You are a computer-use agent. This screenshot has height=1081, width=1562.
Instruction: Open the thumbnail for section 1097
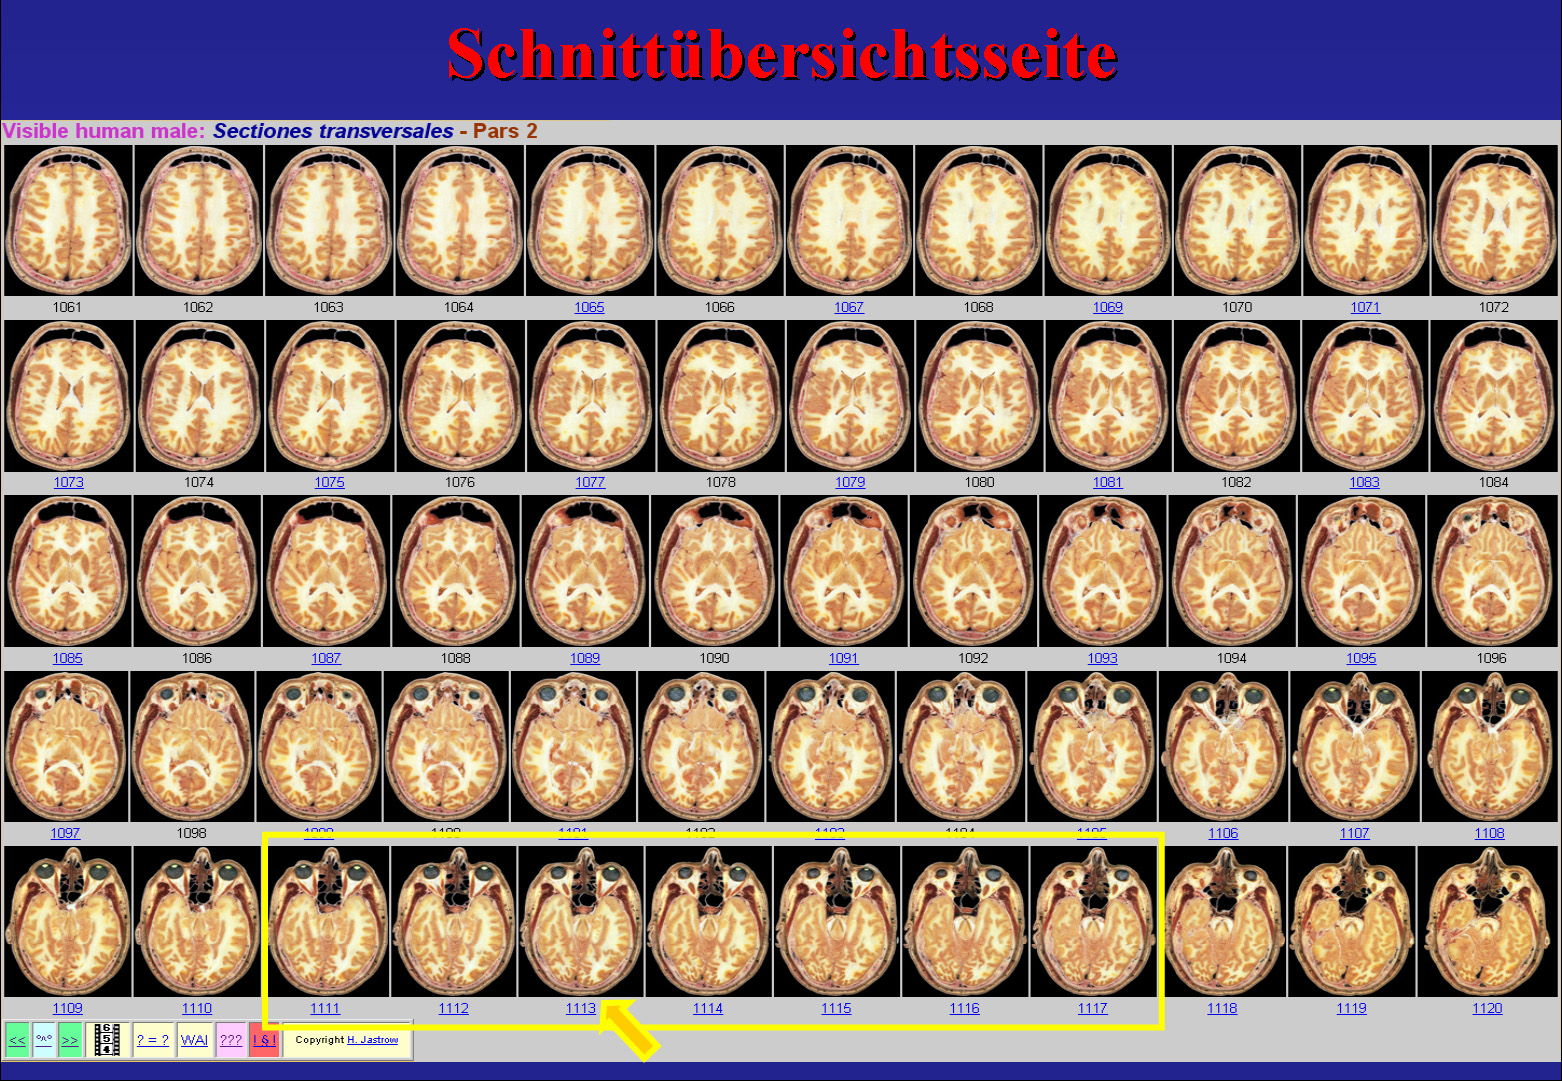click(66, 746)
